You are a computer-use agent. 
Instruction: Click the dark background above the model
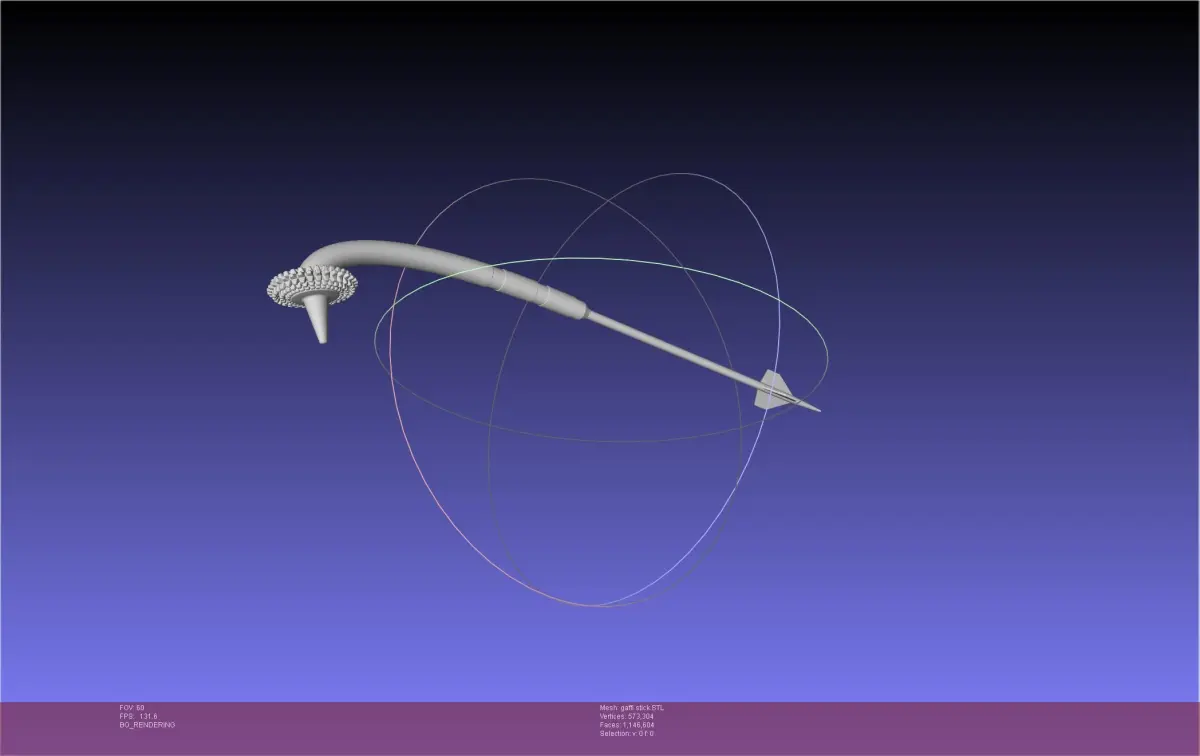coord(600,80)
